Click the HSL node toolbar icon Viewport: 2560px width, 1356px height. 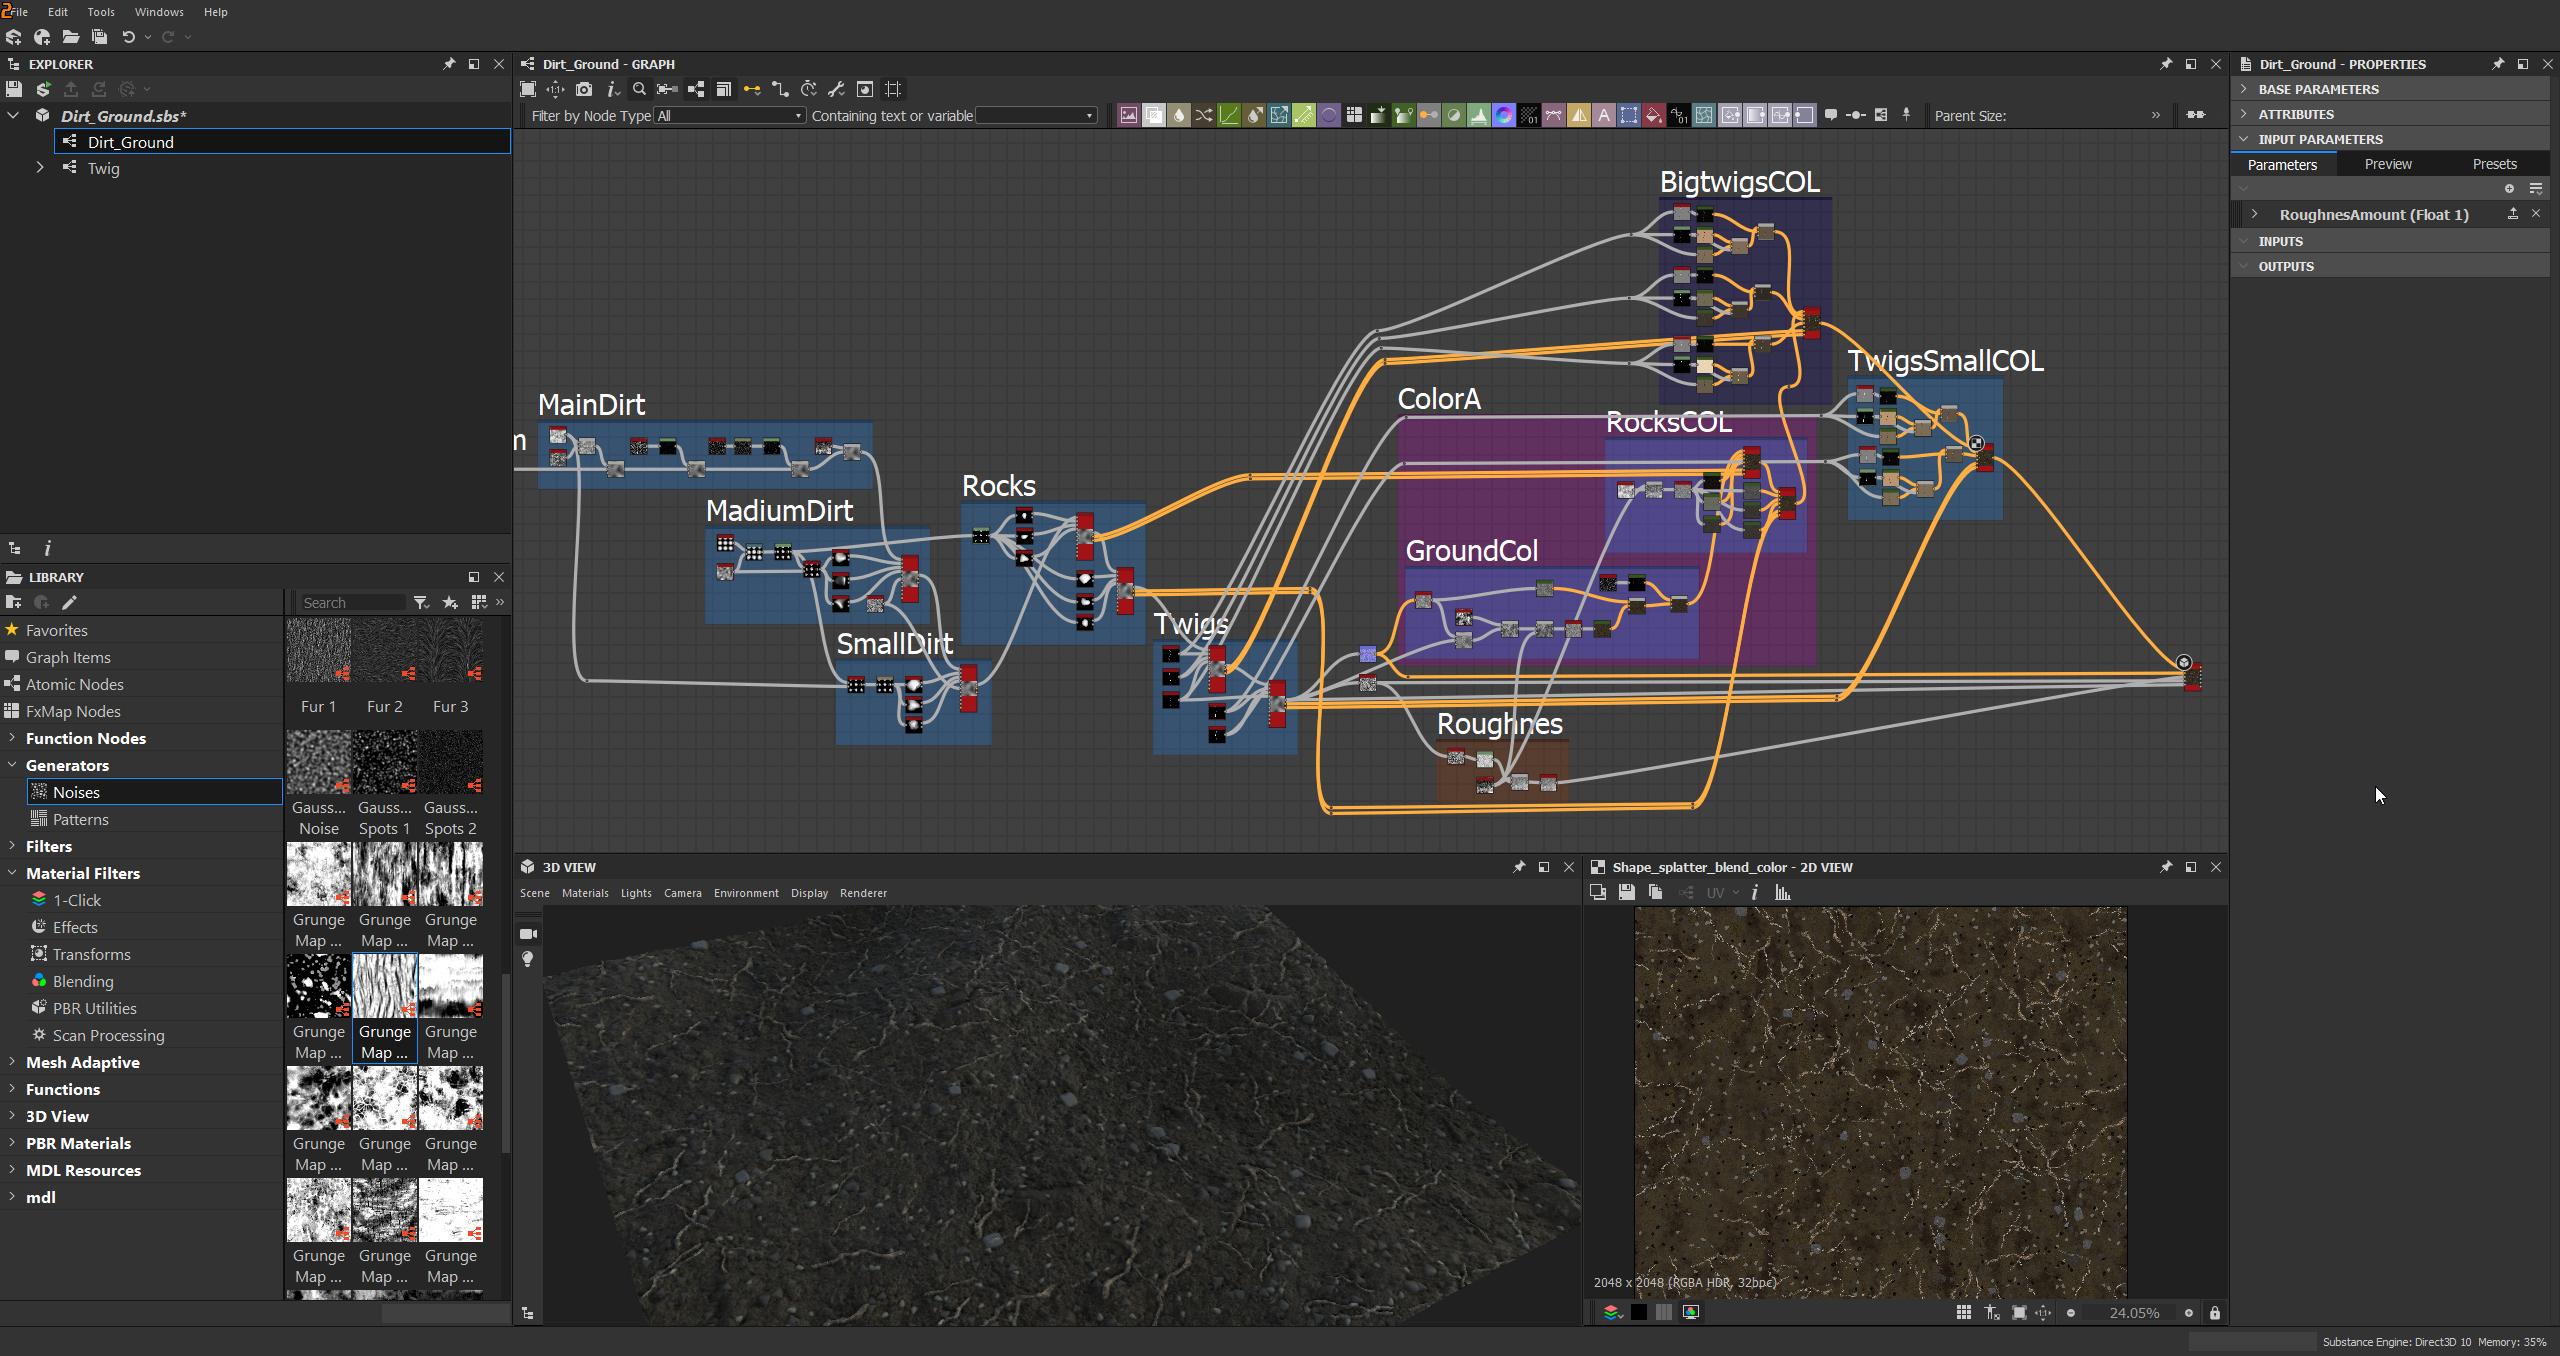(x=1504, y=116)
